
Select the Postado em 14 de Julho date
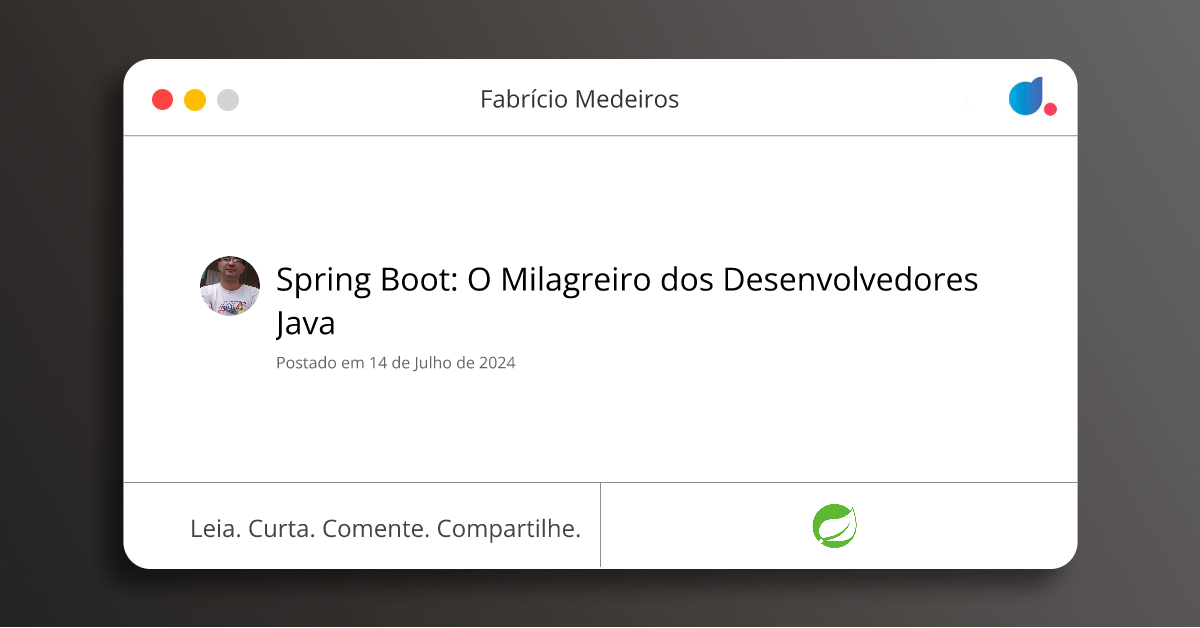click(x=395, y=362)
